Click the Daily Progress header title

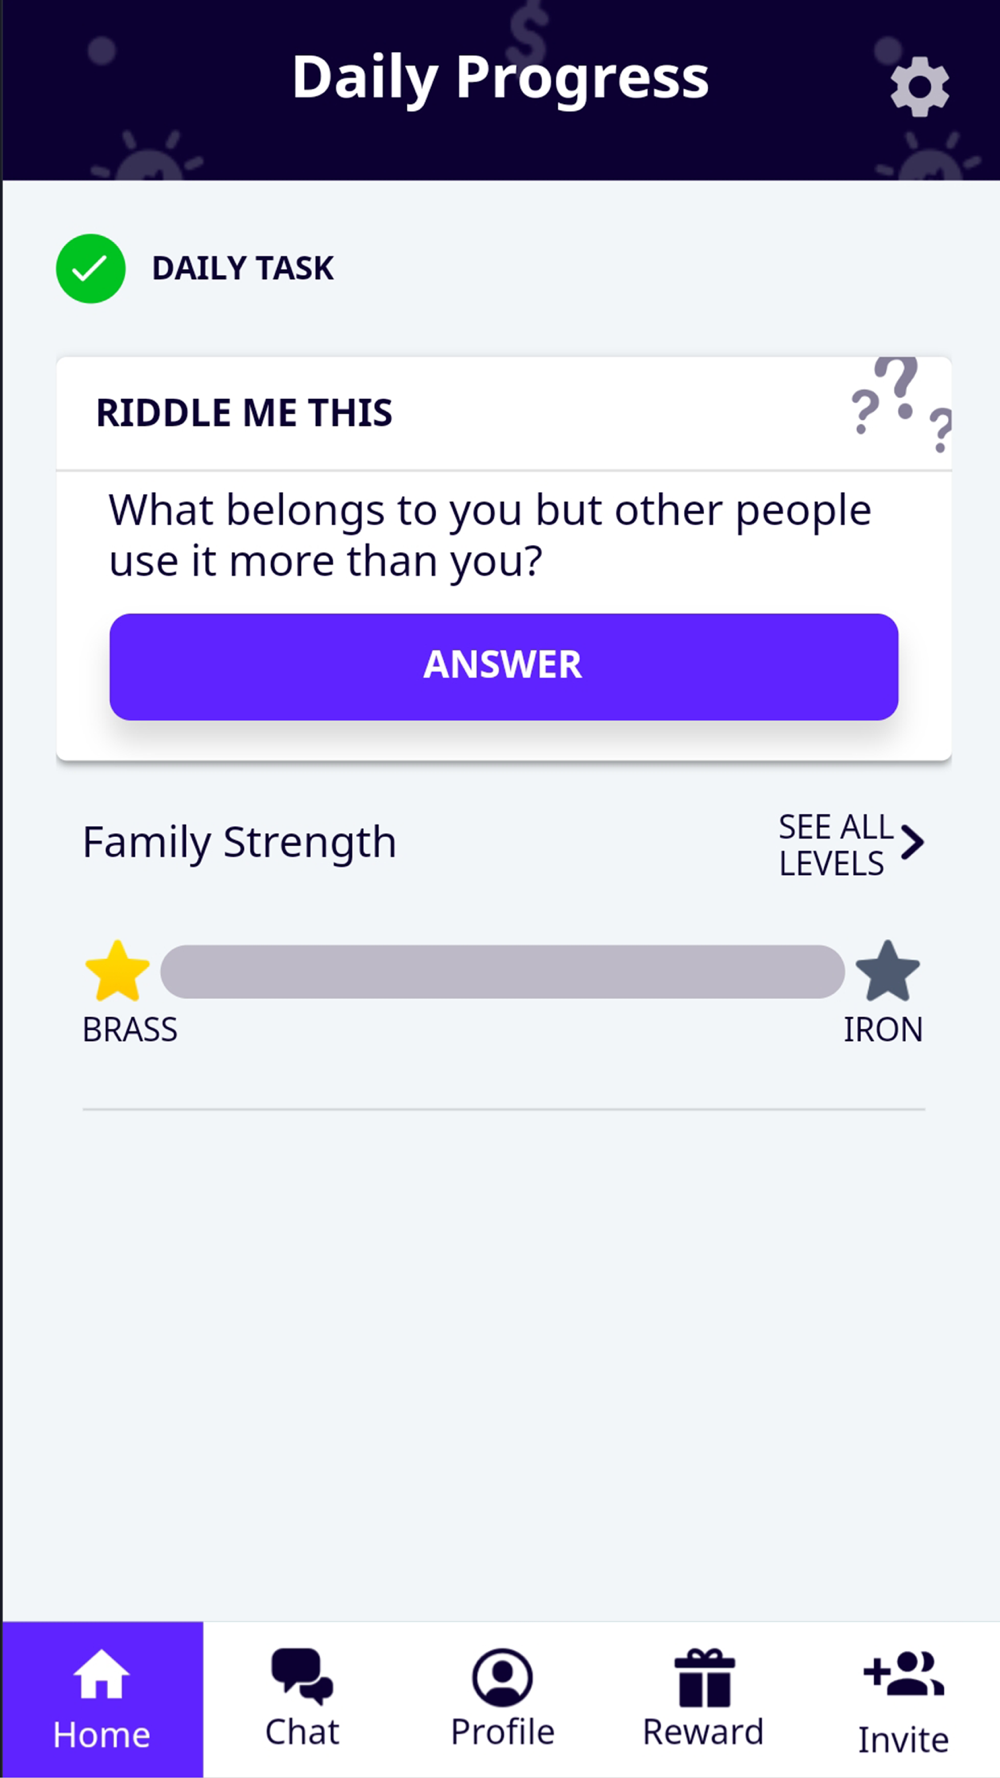coord(500,78)
